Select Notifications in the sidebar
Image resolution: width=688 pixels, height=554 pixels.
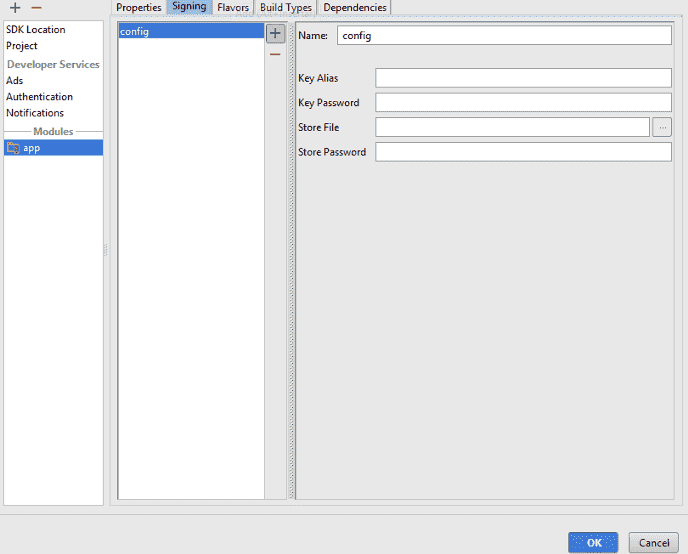pyautogui.click(x=35, y=113)
